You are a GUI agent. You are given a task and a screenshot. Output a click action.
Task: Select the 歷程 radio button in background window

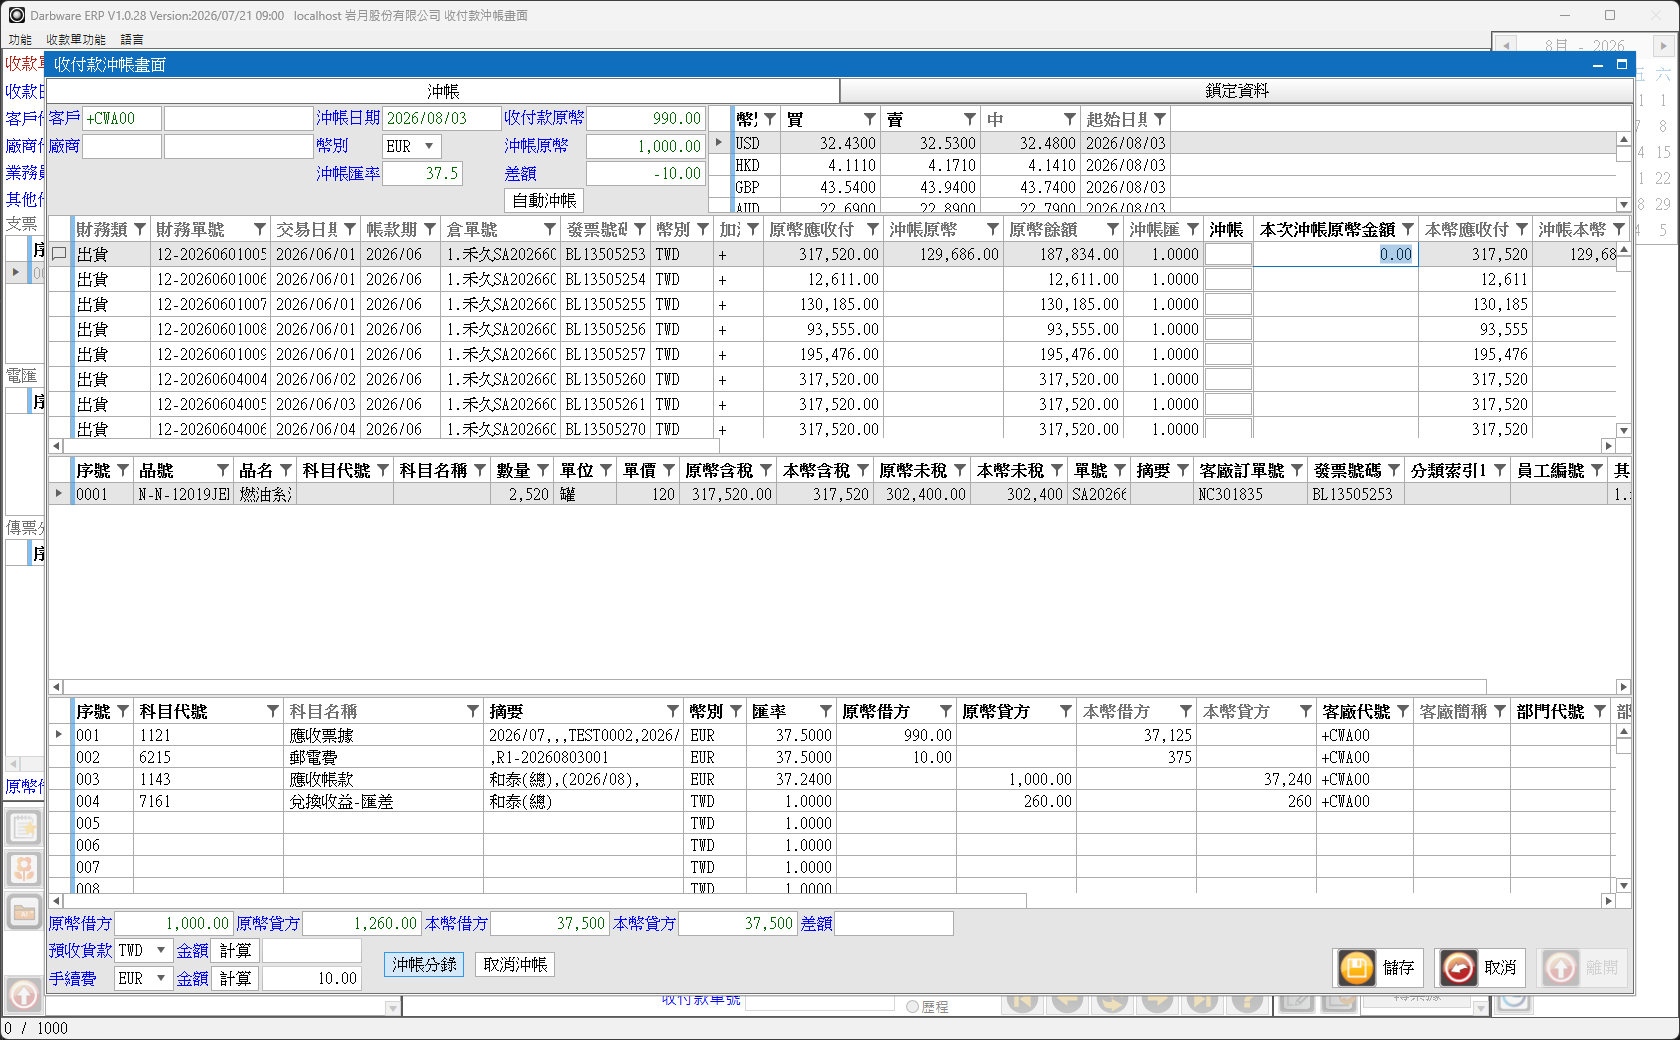912,1007
